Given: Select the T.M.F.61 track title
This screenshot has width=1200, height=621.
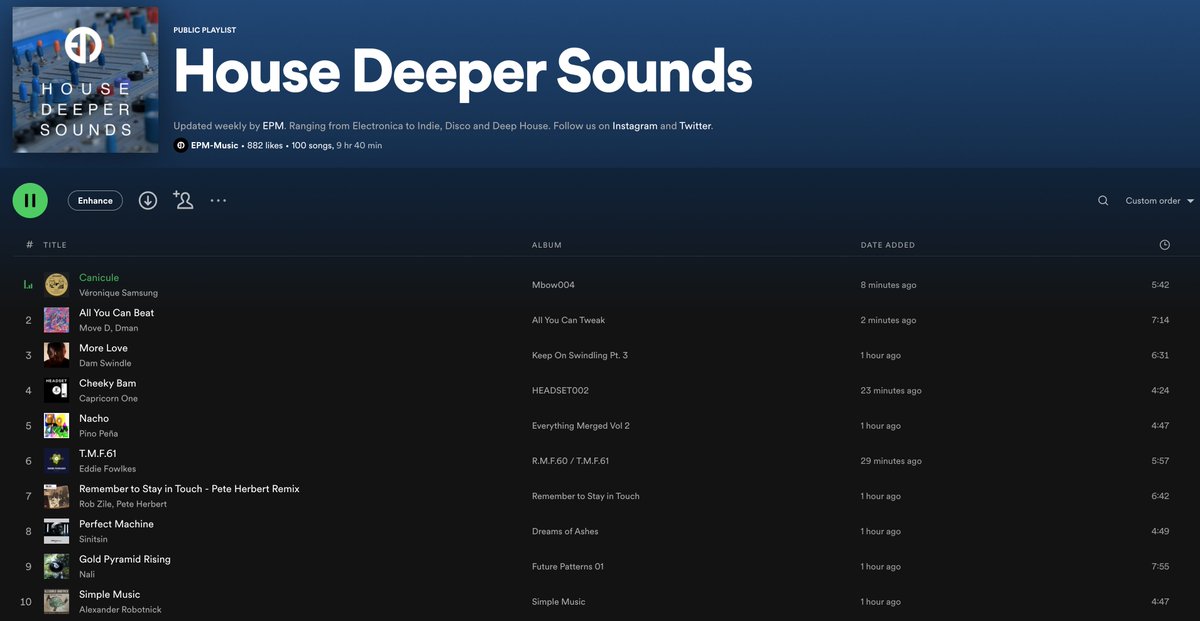Looking at the screenshot, I should pyautogui.click(x=98, y=454).
